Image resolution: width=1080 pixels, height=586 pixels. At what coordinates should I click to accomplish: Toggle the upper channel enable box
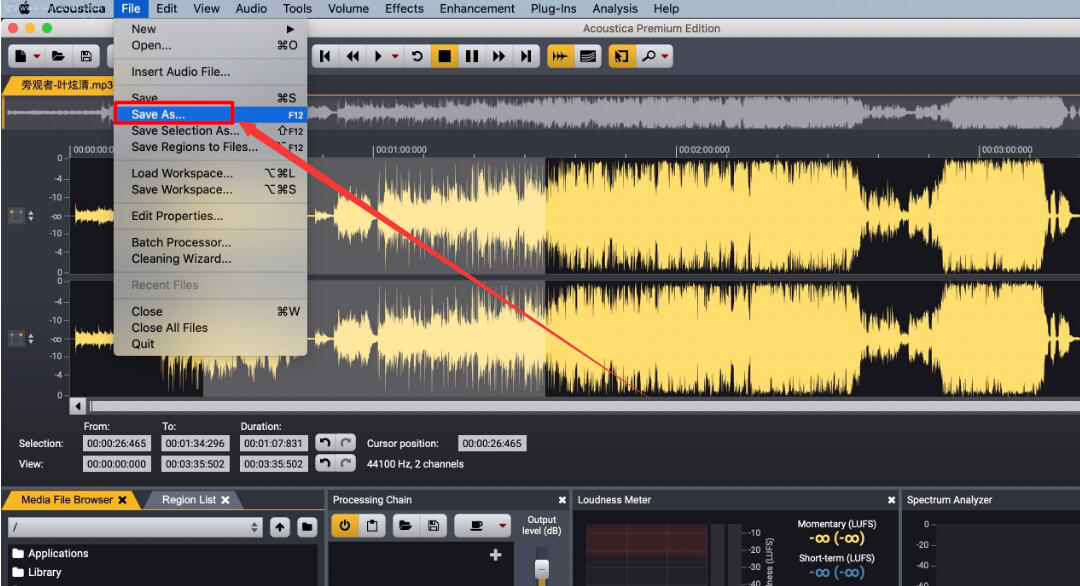16,216
